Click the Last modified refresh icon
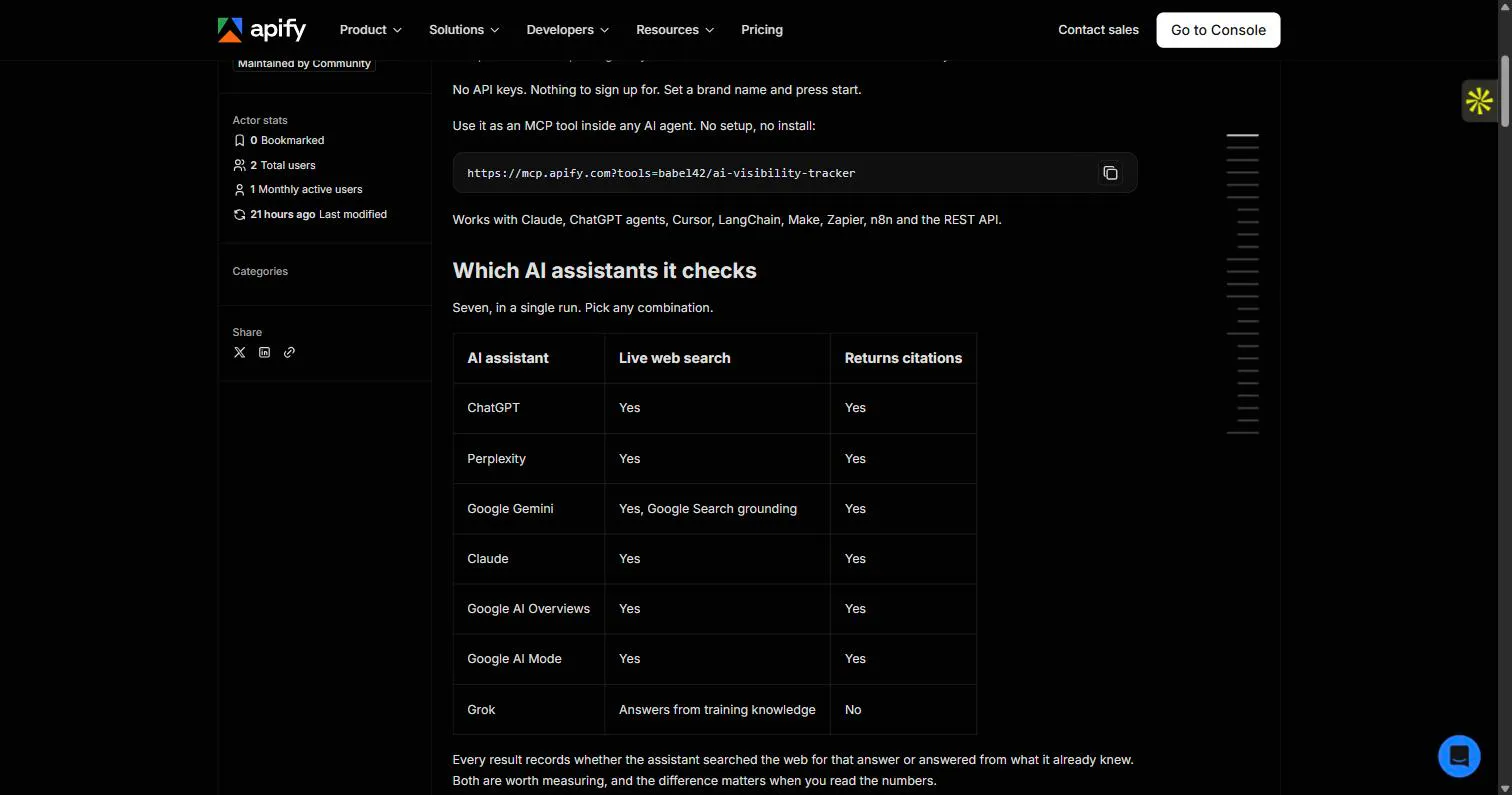1512x795 pixels. 239,215
